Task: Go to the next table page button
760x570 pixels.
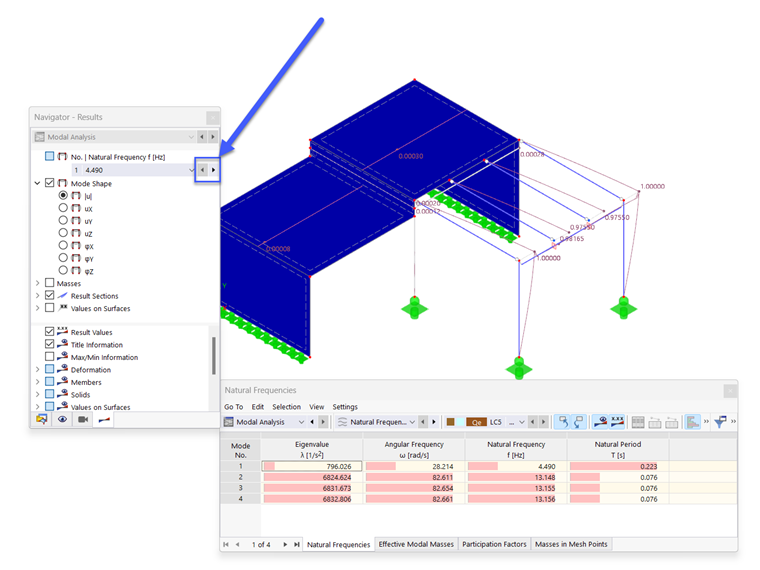Action: coord(285,544)
